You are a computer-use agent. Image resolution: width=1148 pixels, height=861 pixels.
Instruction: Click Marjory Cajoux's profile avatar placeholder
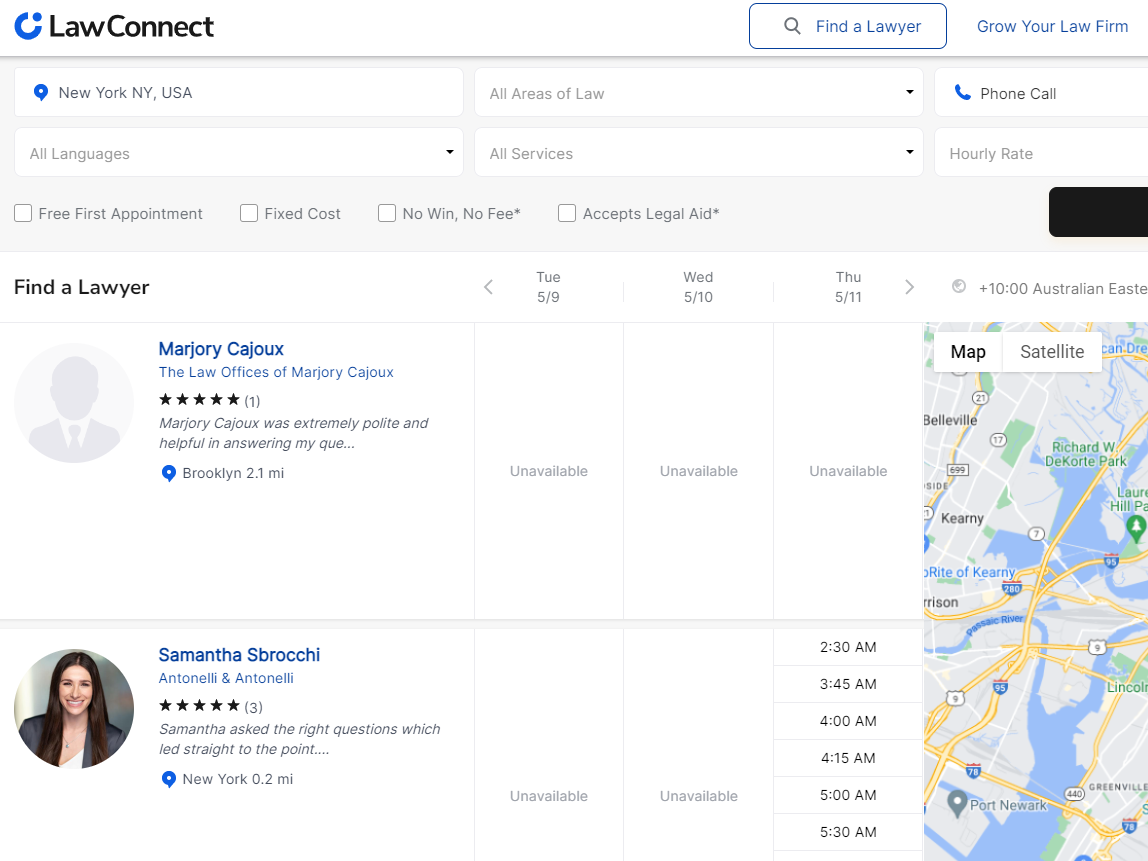click(x=74, y=403)
